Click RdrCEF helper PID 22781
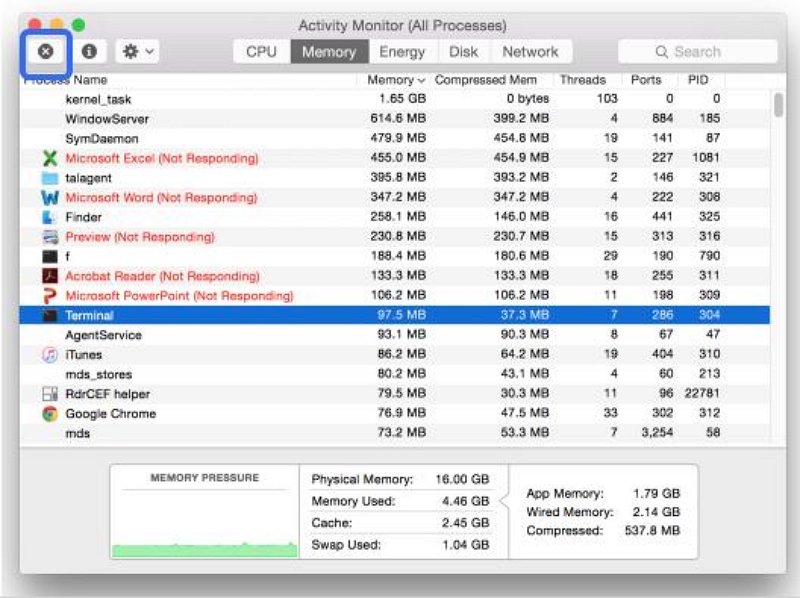This screenshot has height=598, width=800. tap(702, 393)
